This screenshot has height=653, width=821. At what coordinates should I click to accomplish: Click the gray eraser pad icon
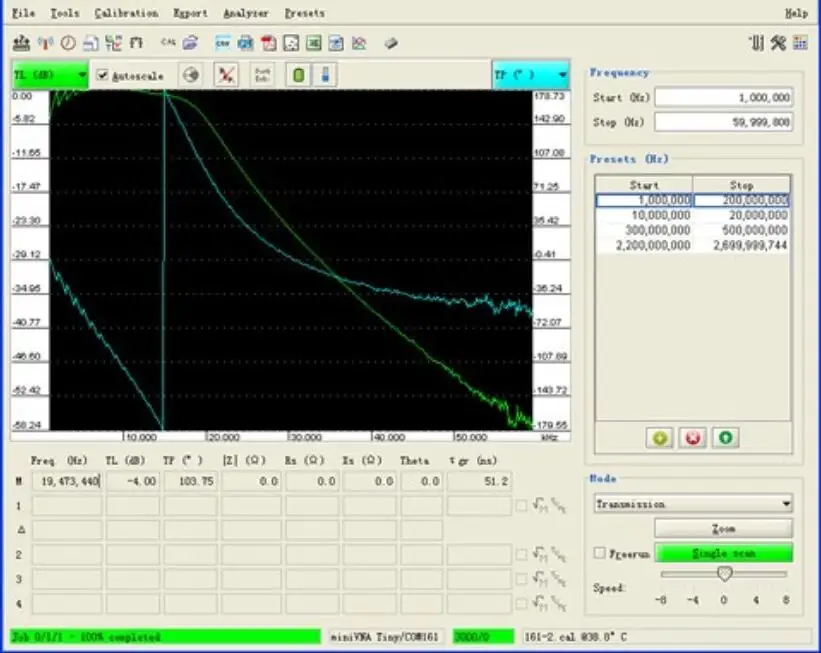point(391,43)
